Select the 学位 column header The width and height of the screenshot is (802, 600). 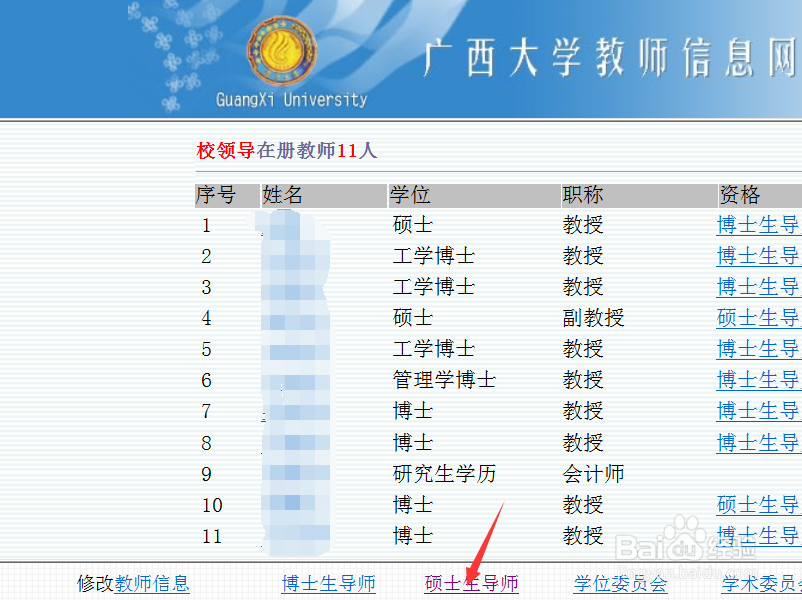point(412,195)
